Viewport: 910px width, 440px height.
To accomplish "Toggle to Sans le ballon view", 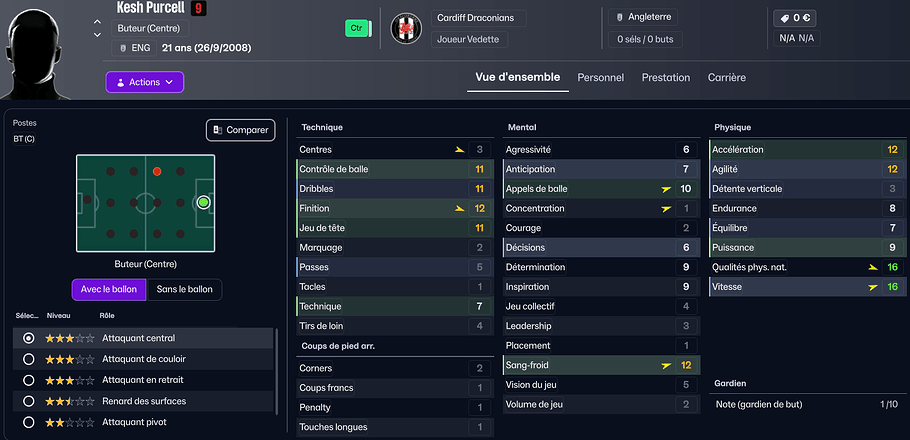I will point(185,289).
